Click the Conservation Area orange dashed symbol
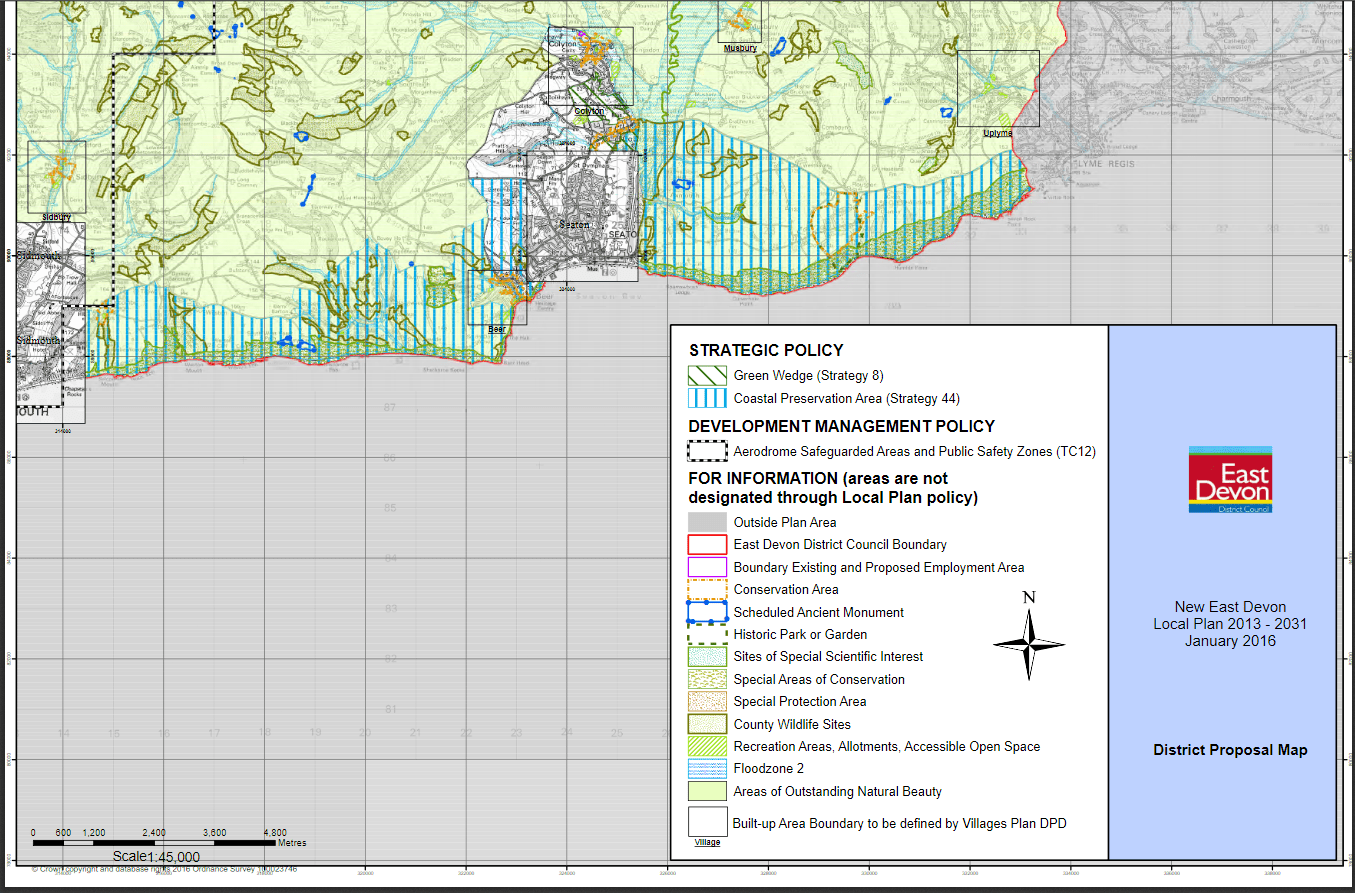1355x893 pixels. [707, 590]
